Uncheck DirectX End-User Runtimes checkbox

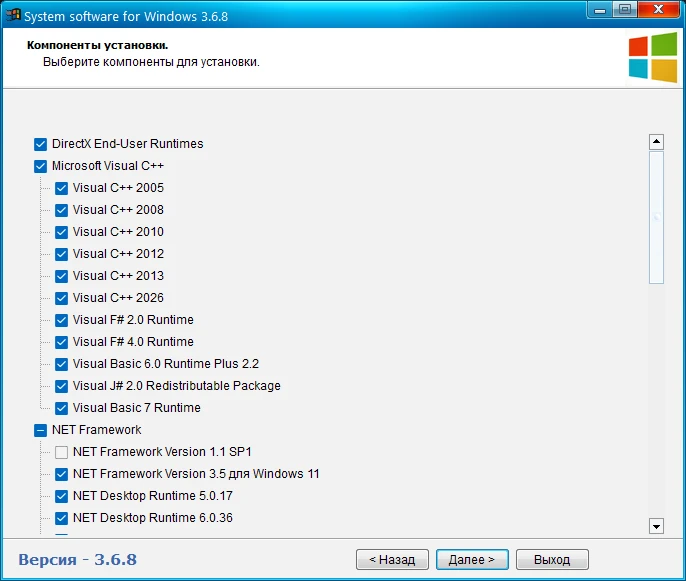pyautogui.click(x=41, y=144)
